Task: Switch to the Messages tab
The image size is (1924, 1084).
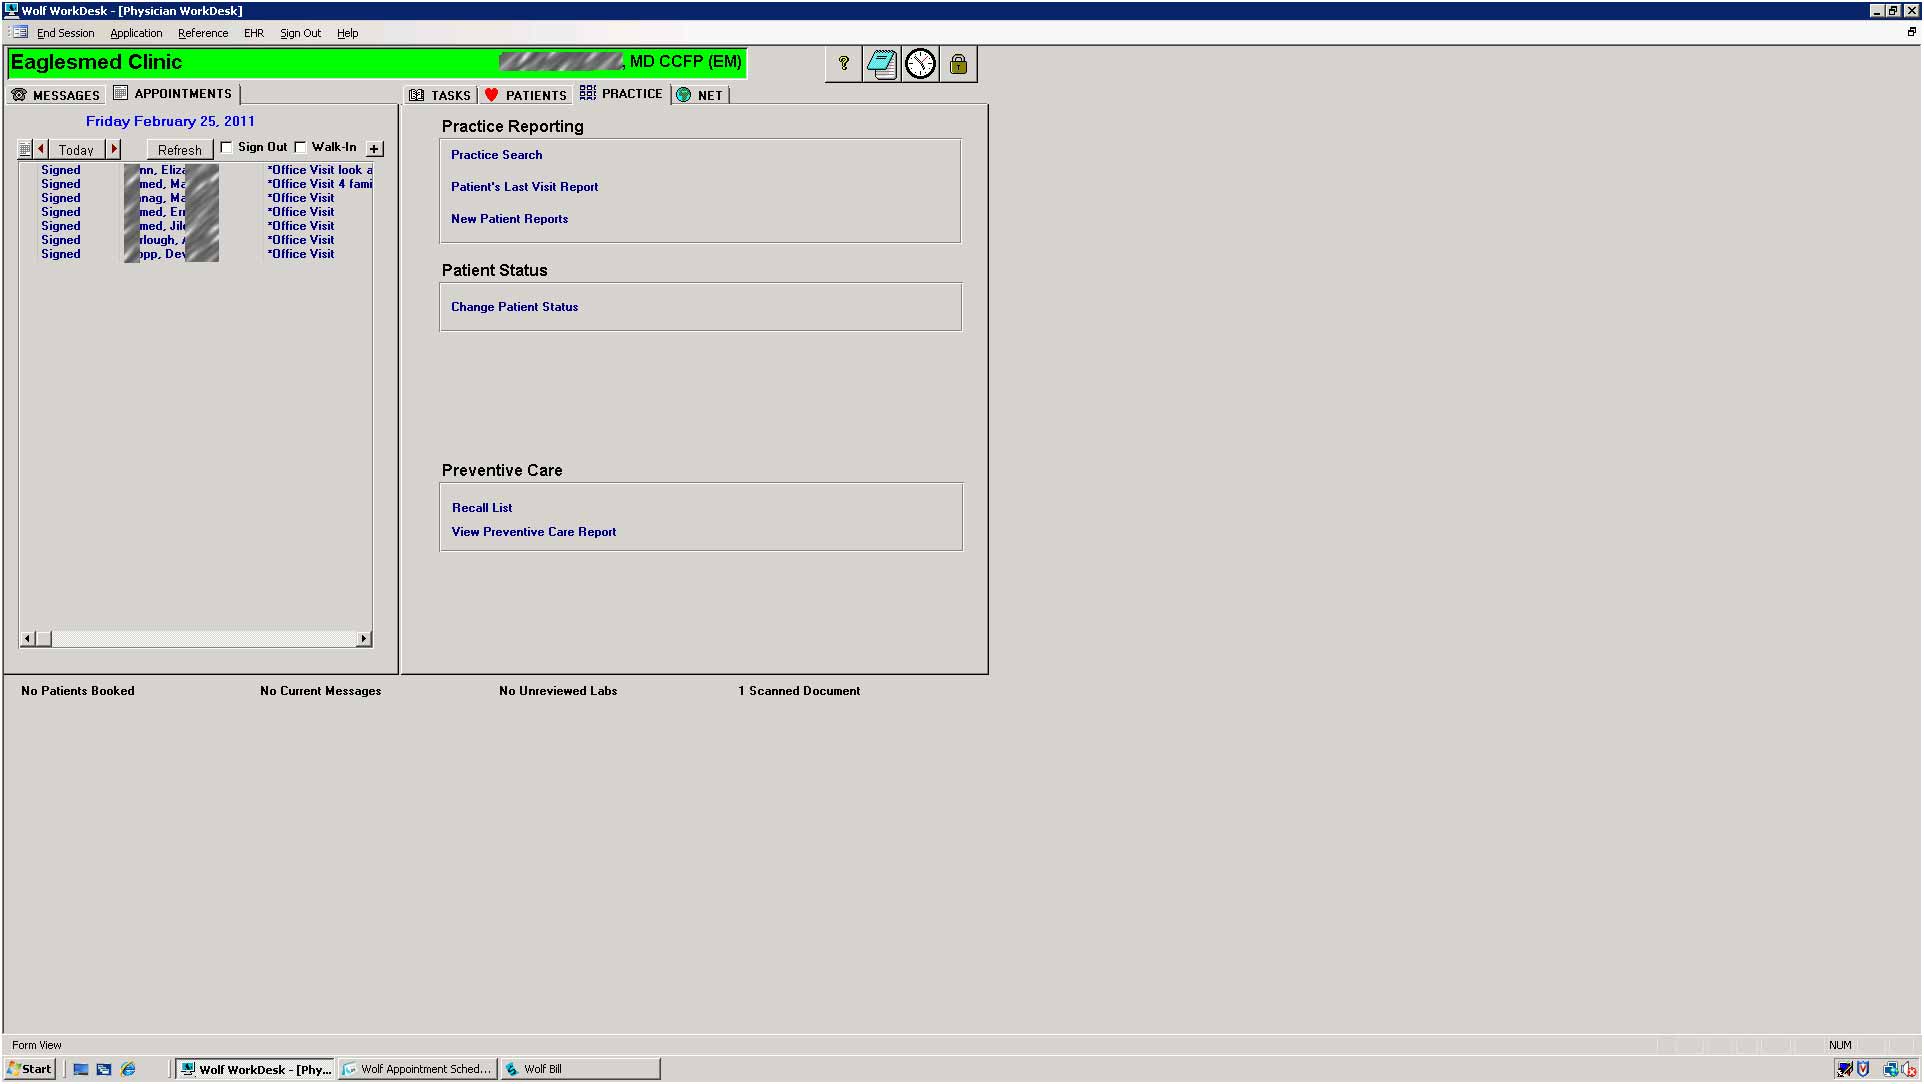Action: [56, 95]
